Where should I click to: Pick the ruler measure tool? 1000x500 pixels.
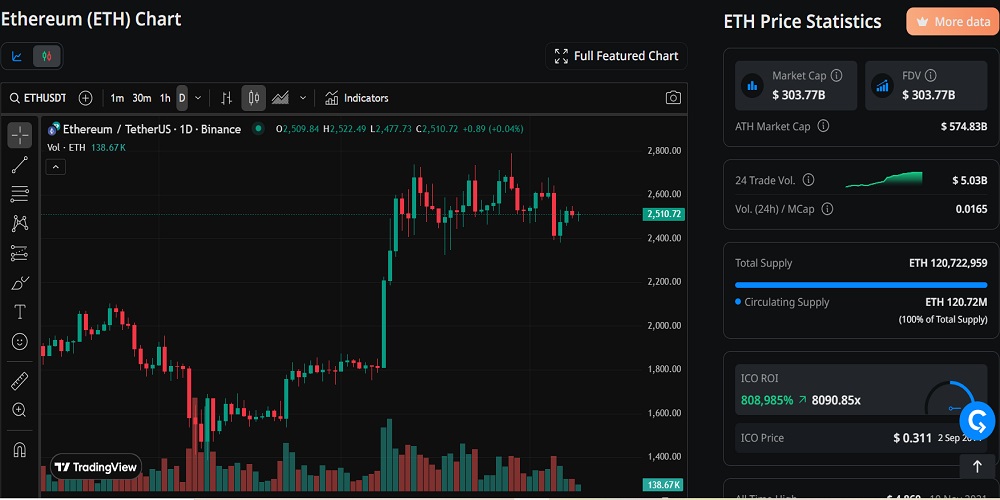[19, 382]
